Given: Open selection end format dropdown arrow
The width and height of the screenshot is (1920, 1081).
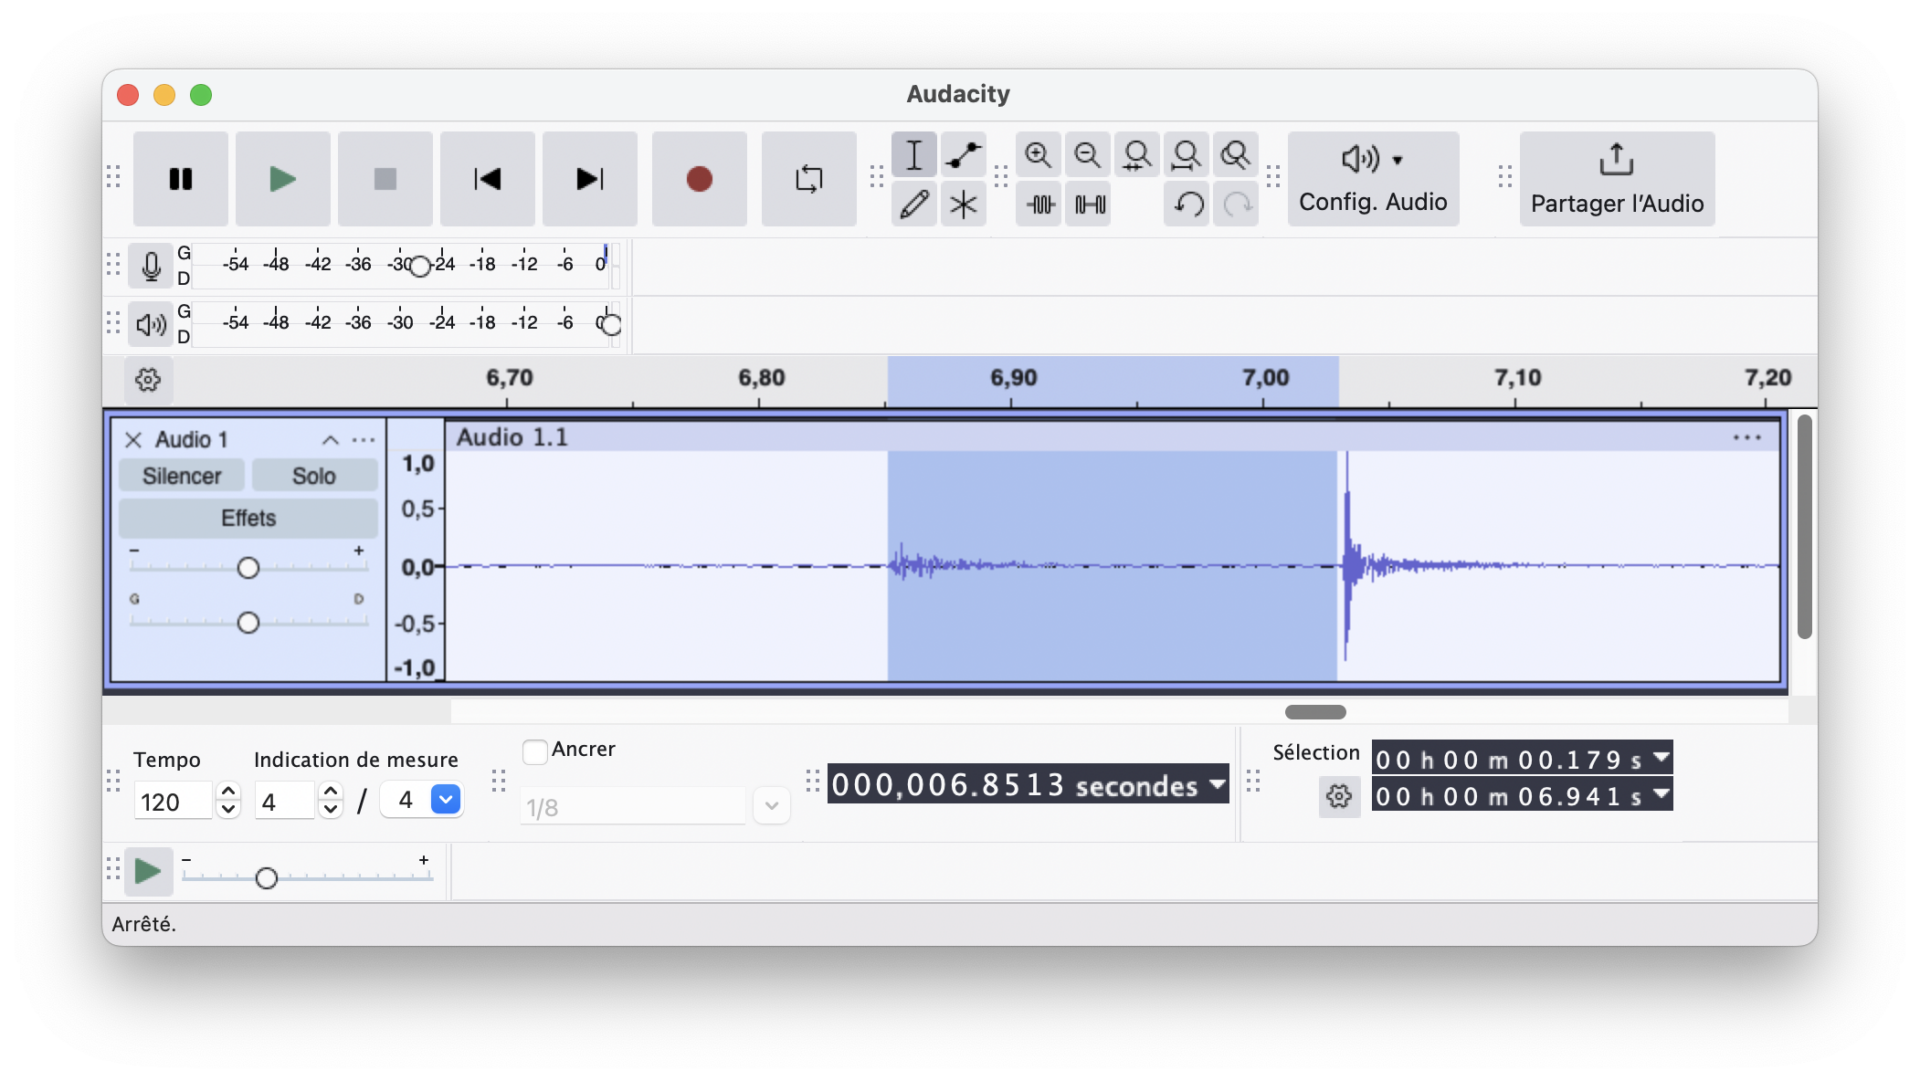Looking at the screenshot, I should (x=1661, y=794).
